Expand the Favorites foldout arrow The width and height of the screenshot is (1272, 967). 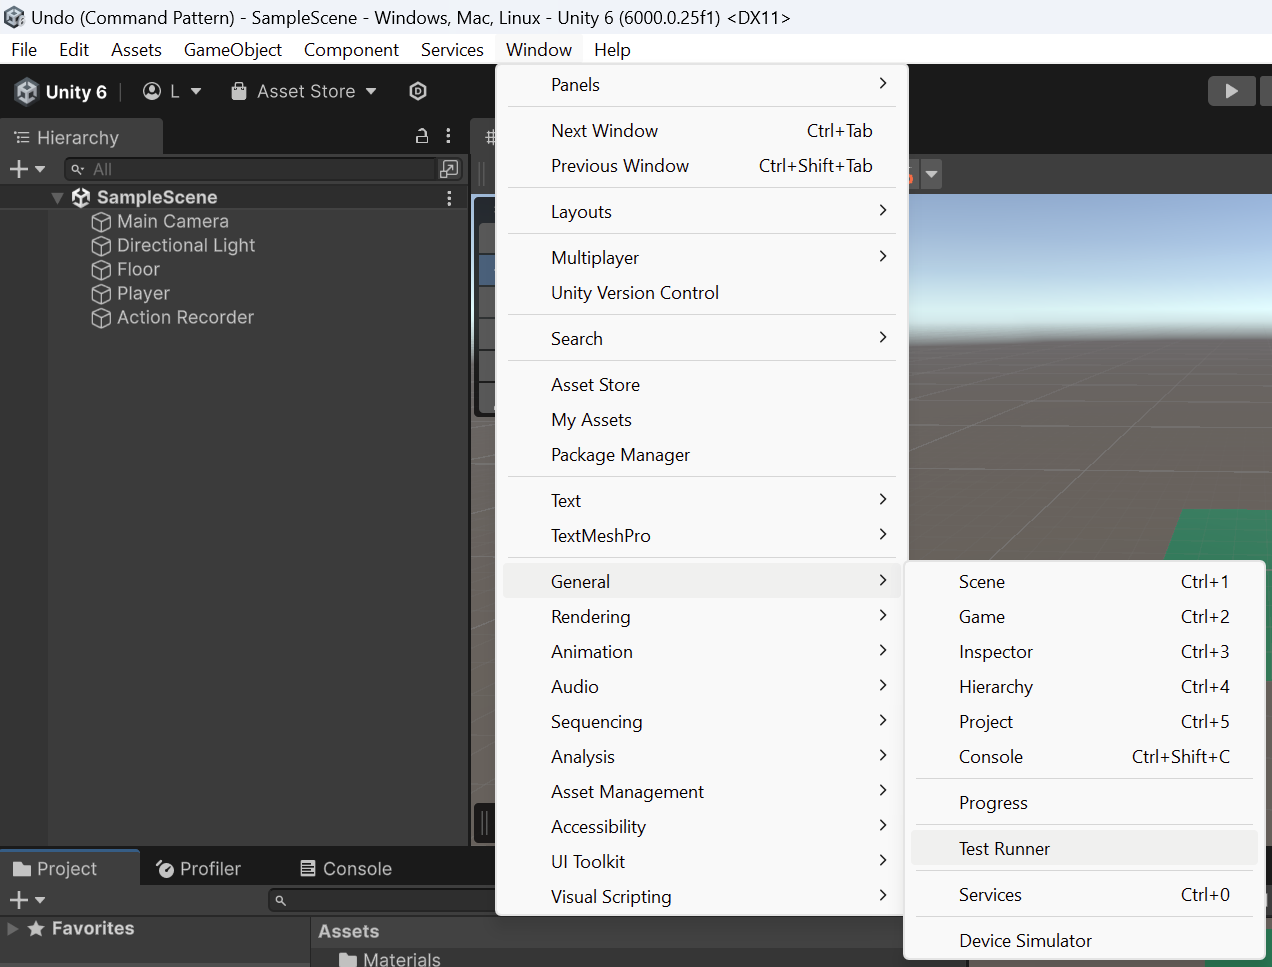13,929
